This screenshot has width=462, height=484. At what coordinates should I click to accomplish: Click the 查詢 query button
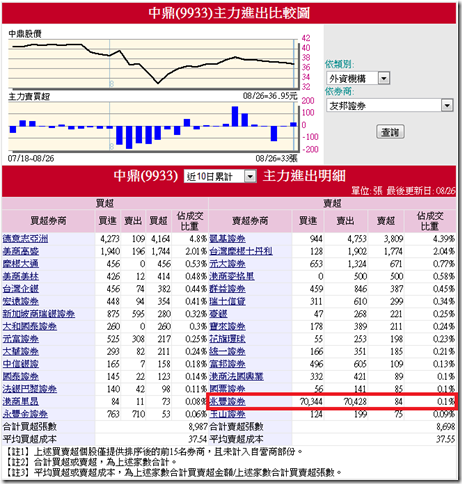point(390,132)
